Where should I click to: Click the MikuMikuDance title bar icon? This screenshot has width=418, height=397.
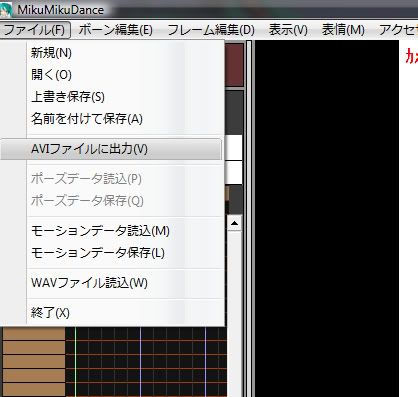click(6, 9)
